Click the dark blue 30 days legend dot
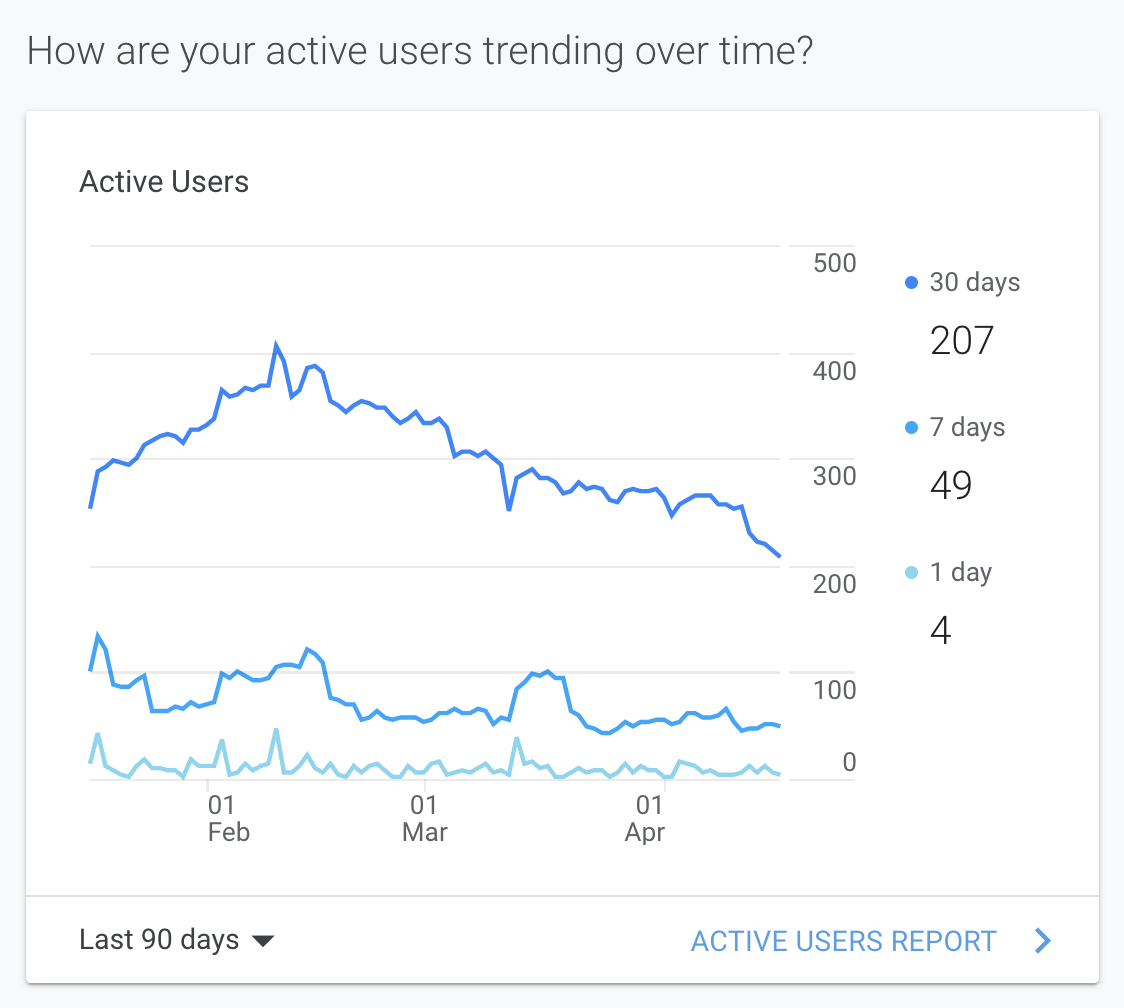The height and width of the screenshot is (1008, 1124). [x=911, y=283]
